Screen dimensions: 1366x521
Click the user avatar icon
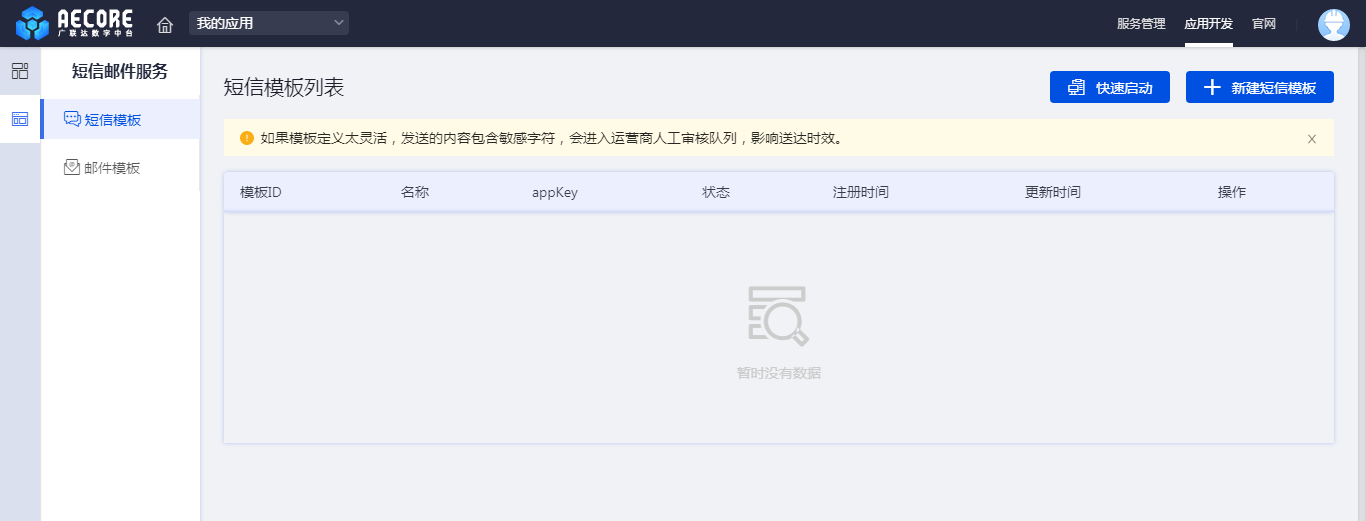click(1334, 24)
